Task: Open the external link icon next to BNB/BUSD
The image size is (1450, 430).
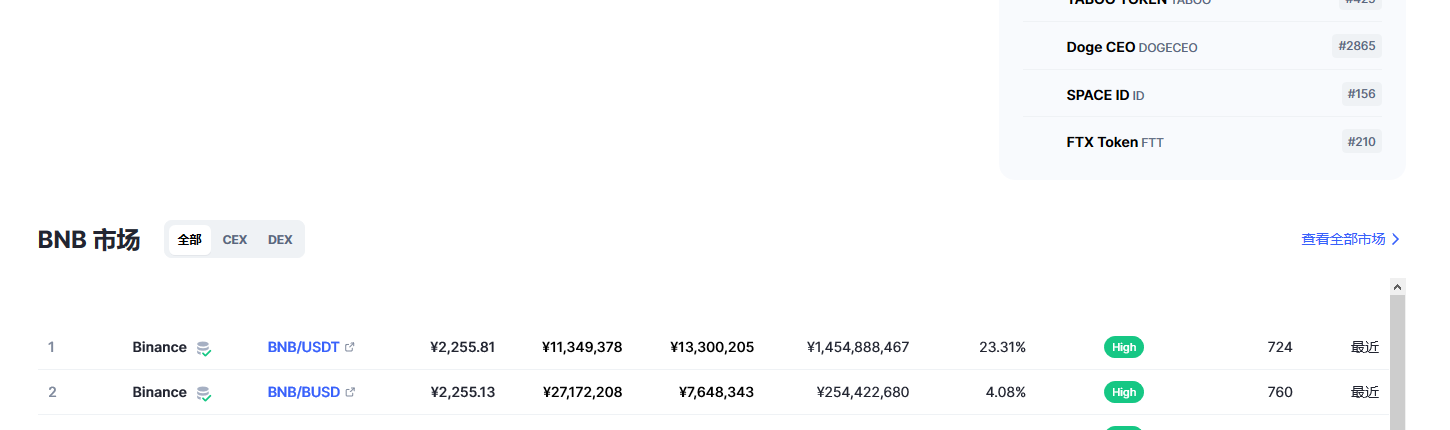Action: pos(350,392)
